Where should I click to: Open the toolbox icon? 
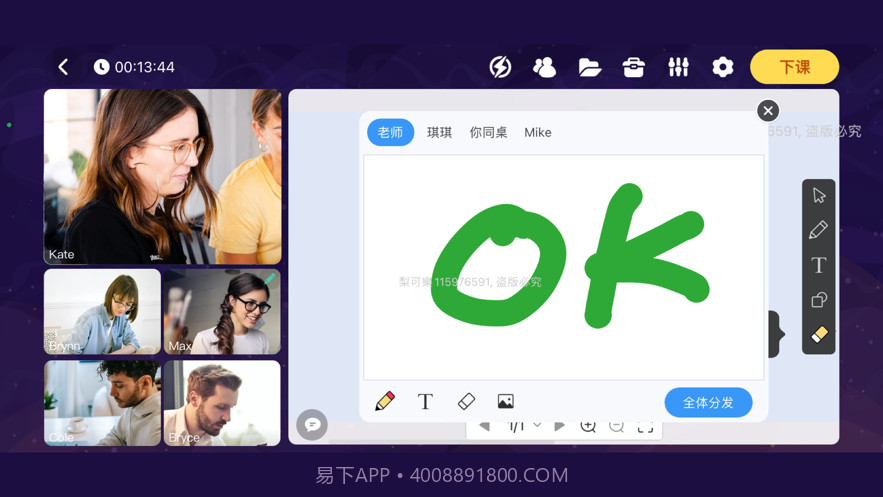click(633, 67)
